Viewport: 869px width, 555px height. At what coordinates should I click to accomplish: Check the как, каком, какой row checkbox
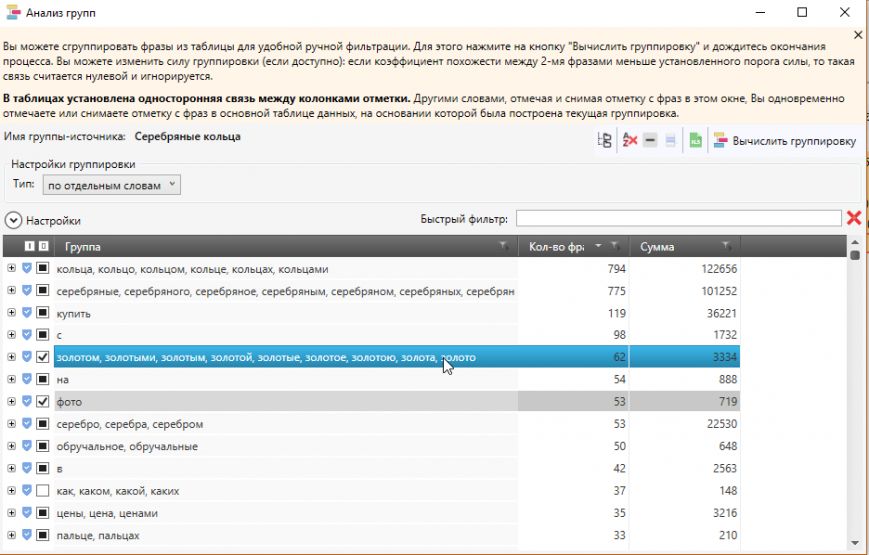point(43,491)
